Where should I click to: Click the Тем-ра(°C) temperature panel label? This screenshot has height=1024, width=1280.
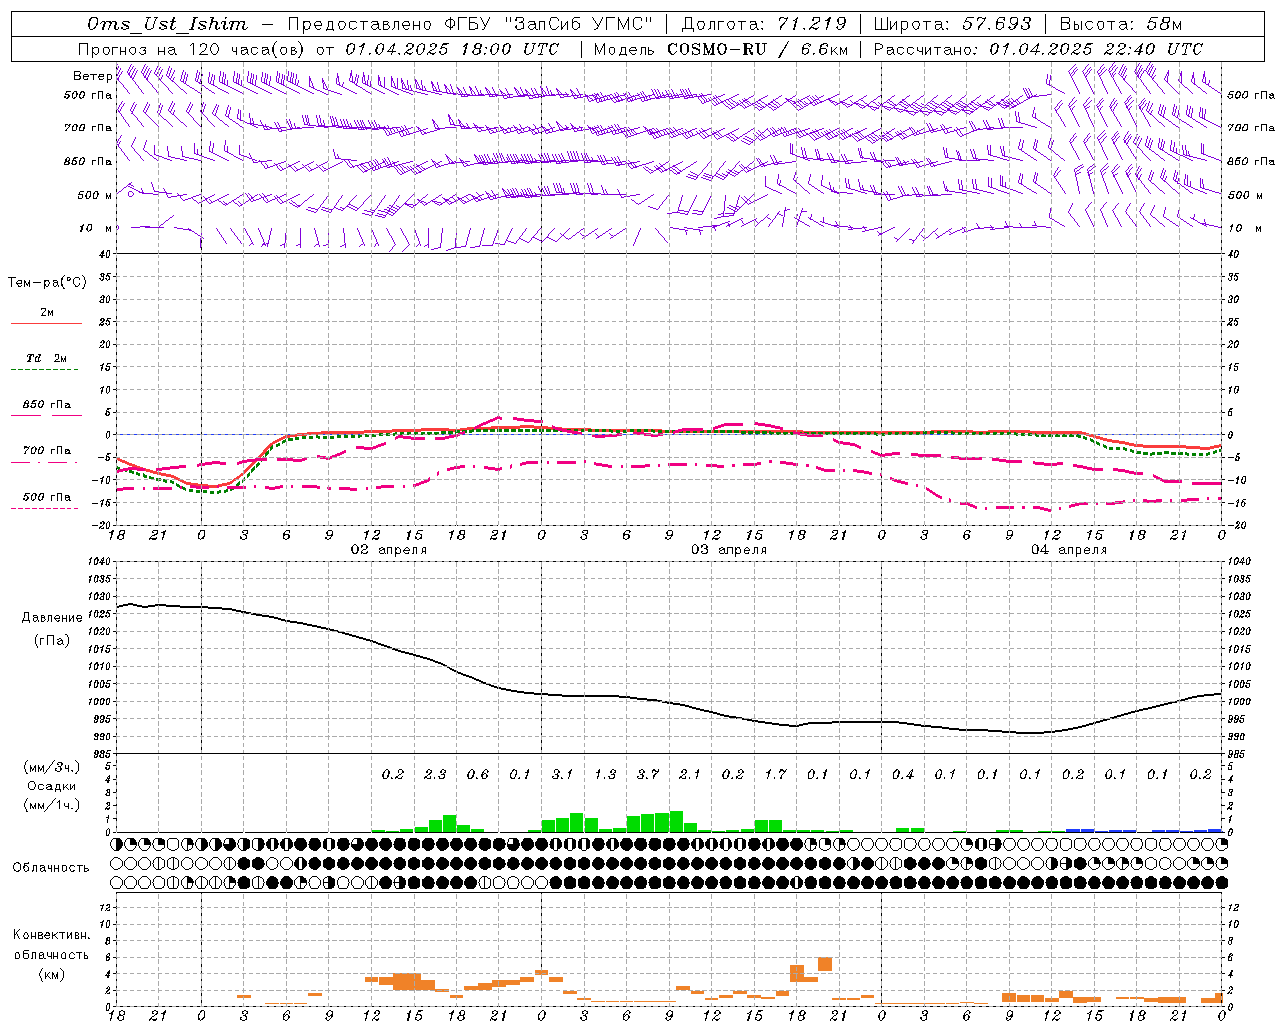pos(47,283)
